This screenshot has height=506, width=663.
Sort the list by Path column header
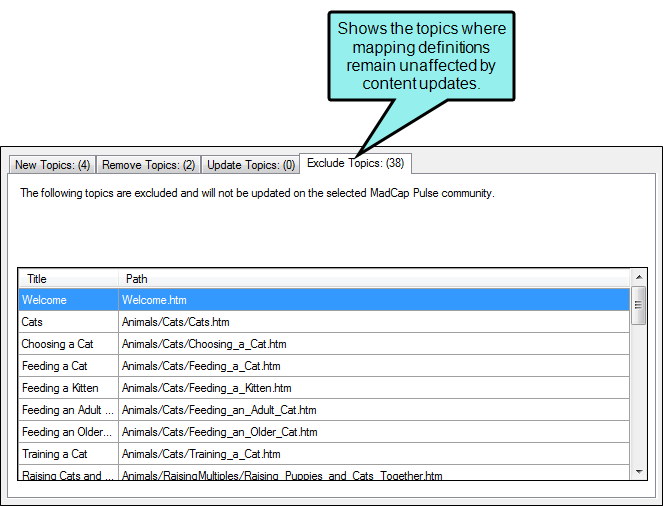pyautogui.click(x=374, y=278)
